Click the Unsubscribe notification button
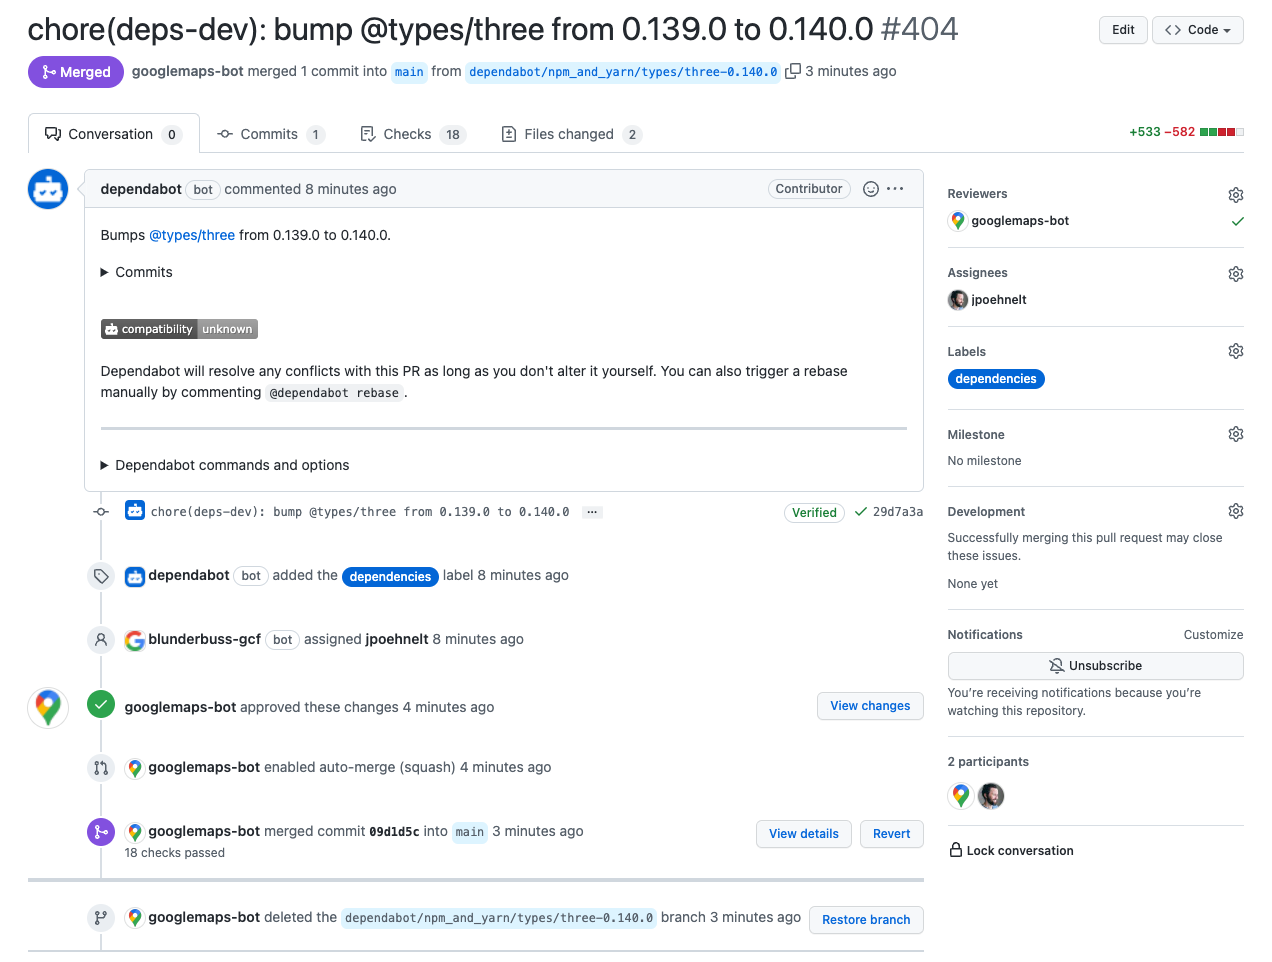Viewport: 1272px width, 962px height. click(x=1095, y=665)
